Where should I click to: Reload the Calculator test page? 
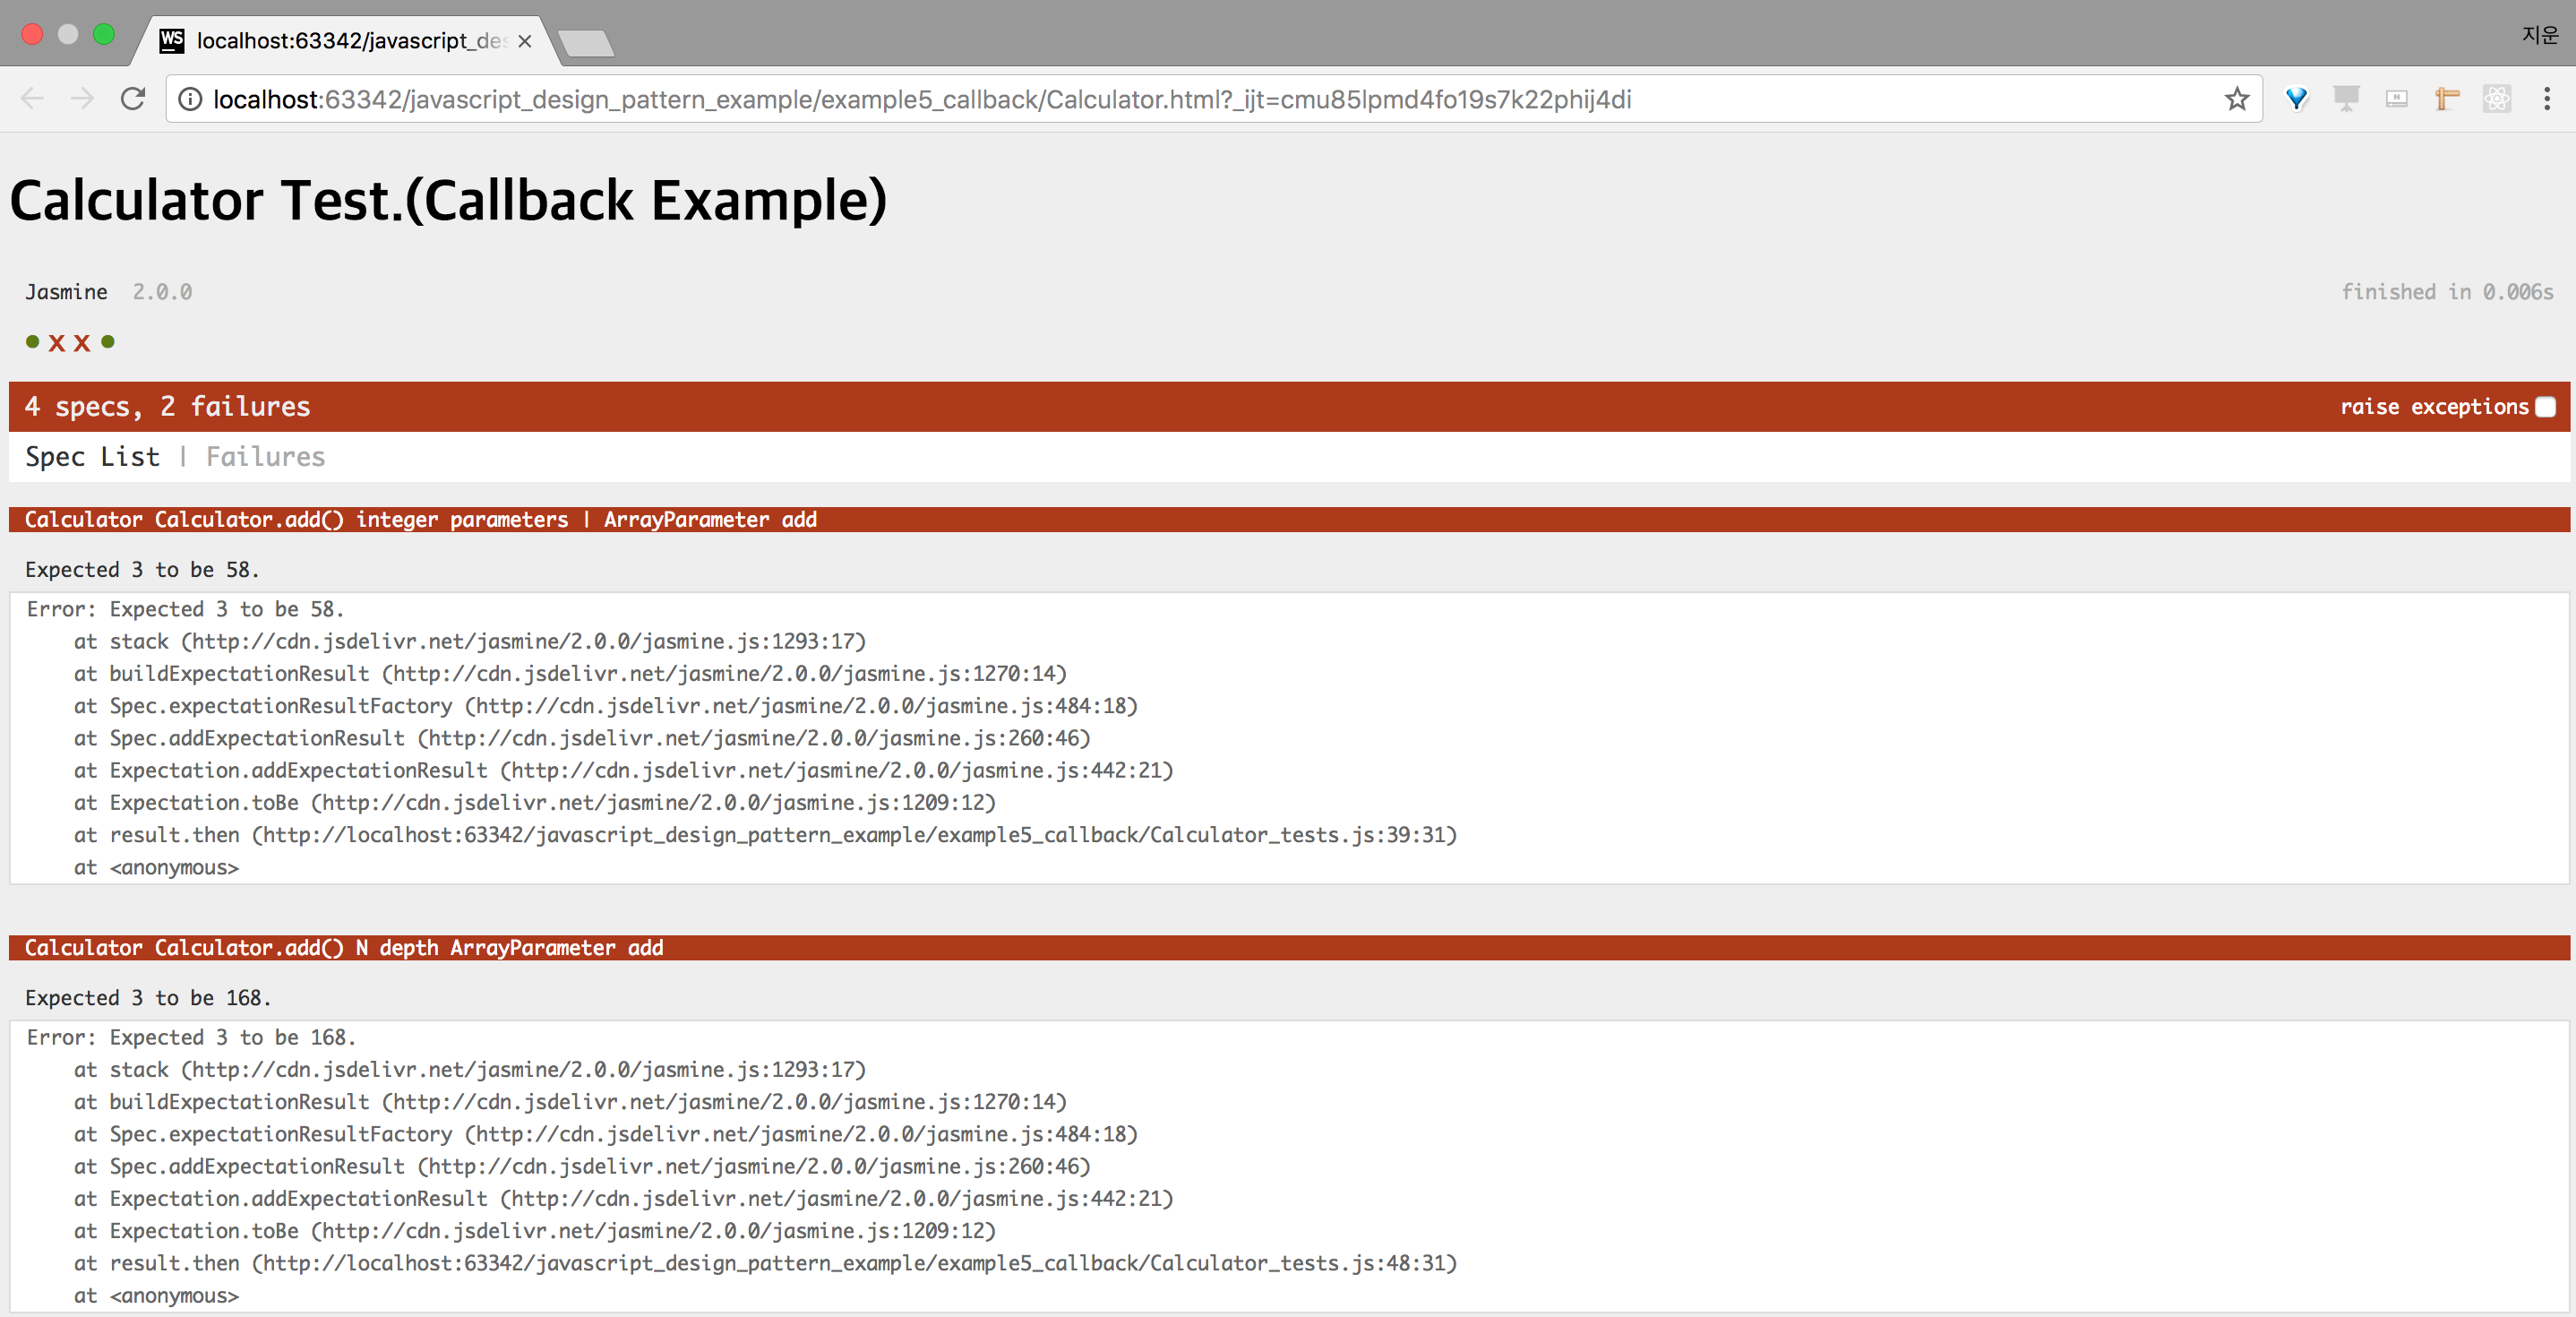point(133,99)
